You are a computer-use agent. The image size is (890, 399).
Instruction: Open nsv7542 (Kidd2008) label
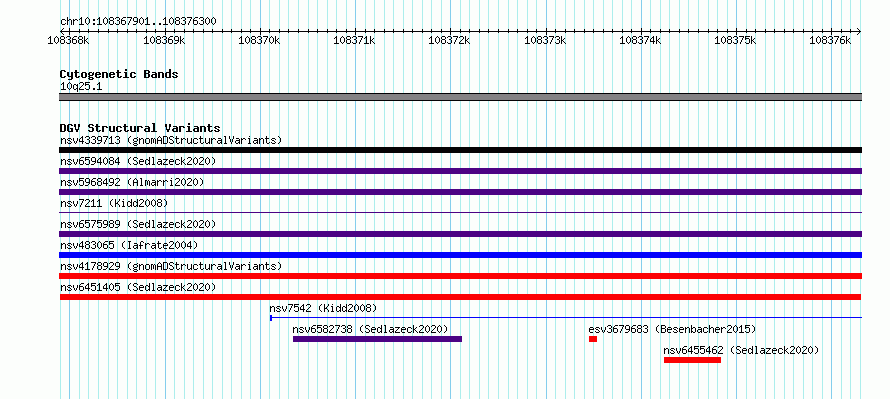coord(324,308)
